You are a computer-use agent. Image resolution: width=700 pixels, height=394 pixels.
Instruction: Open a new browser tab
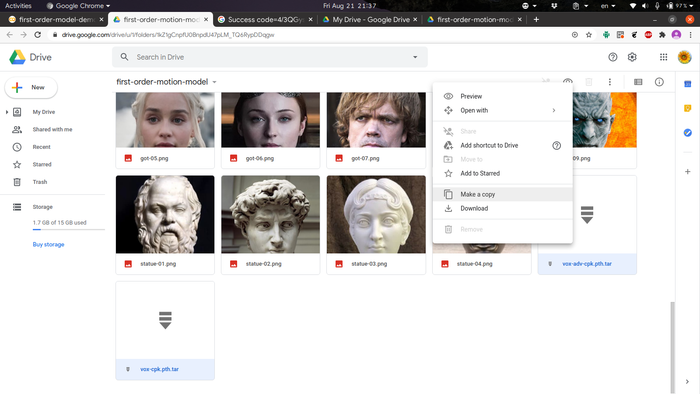[536, 20]
